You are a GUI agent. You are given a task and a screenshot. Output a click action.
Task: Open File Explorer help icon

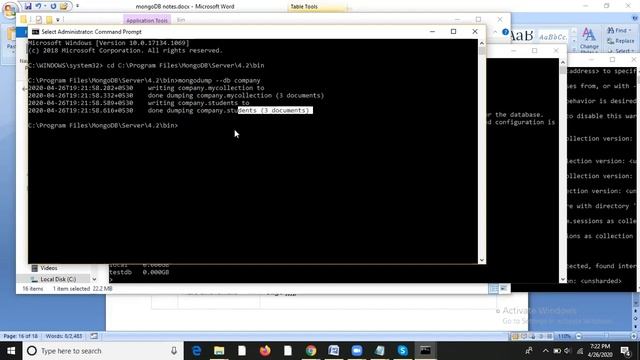pyautogui.click(x=505, y=32)
